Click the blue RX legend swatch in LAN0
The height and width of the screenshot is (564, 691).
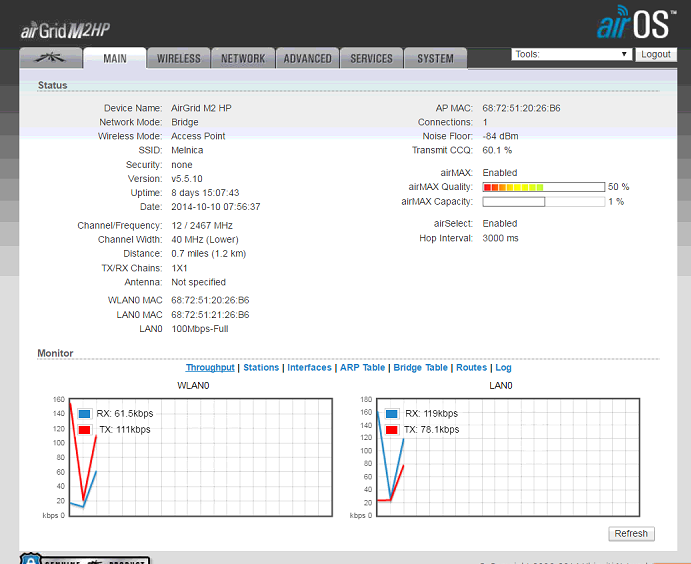click(x=391, y=414)
